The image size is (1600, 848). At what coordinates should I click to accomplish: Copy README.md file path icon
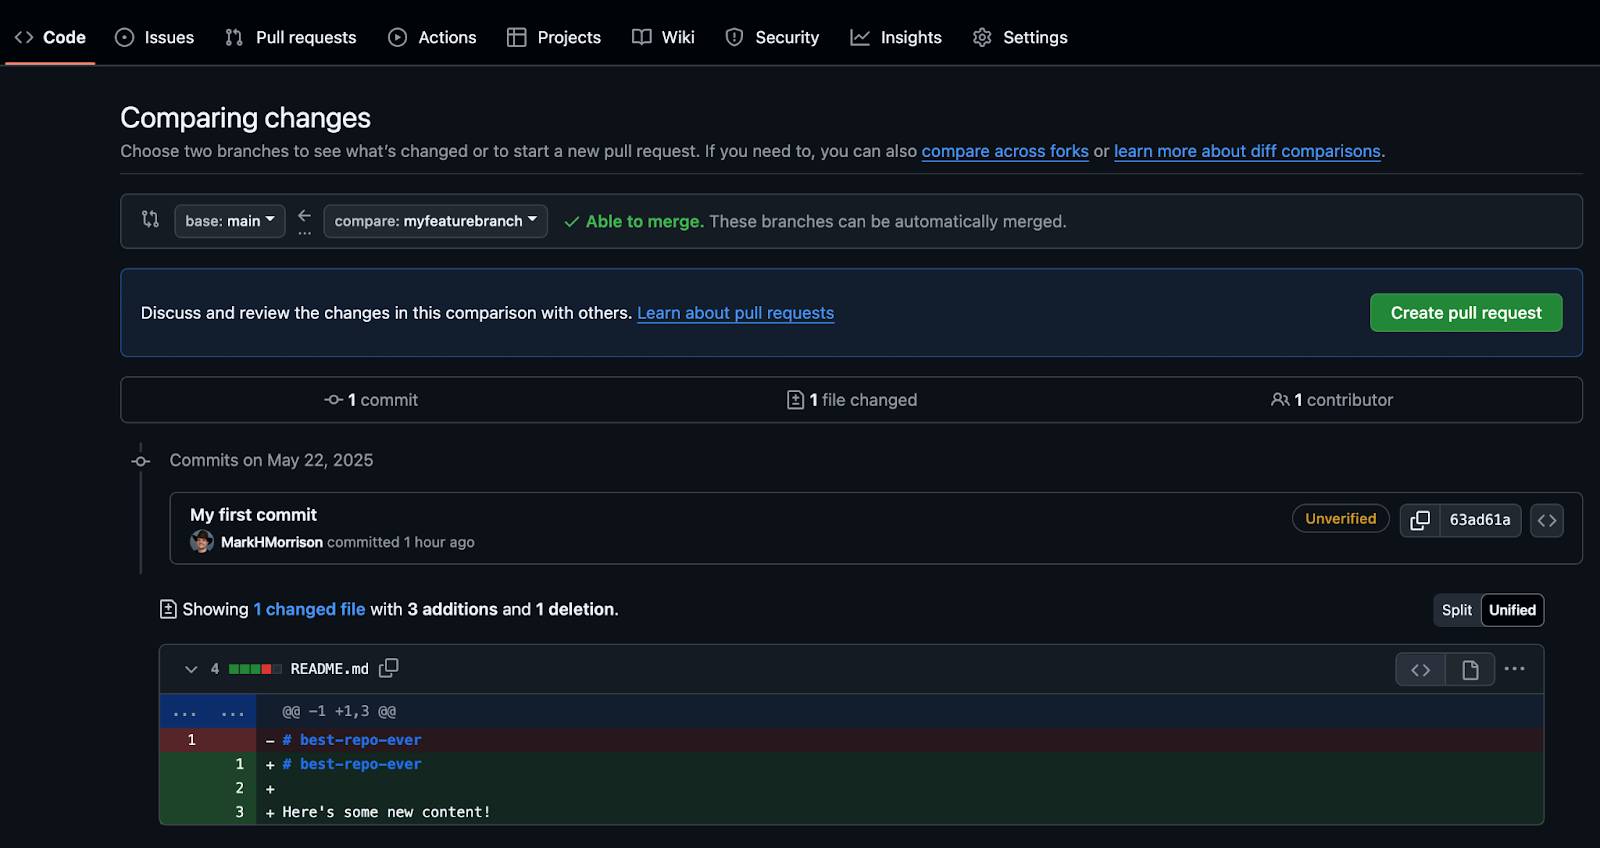(x=389, y=668)
